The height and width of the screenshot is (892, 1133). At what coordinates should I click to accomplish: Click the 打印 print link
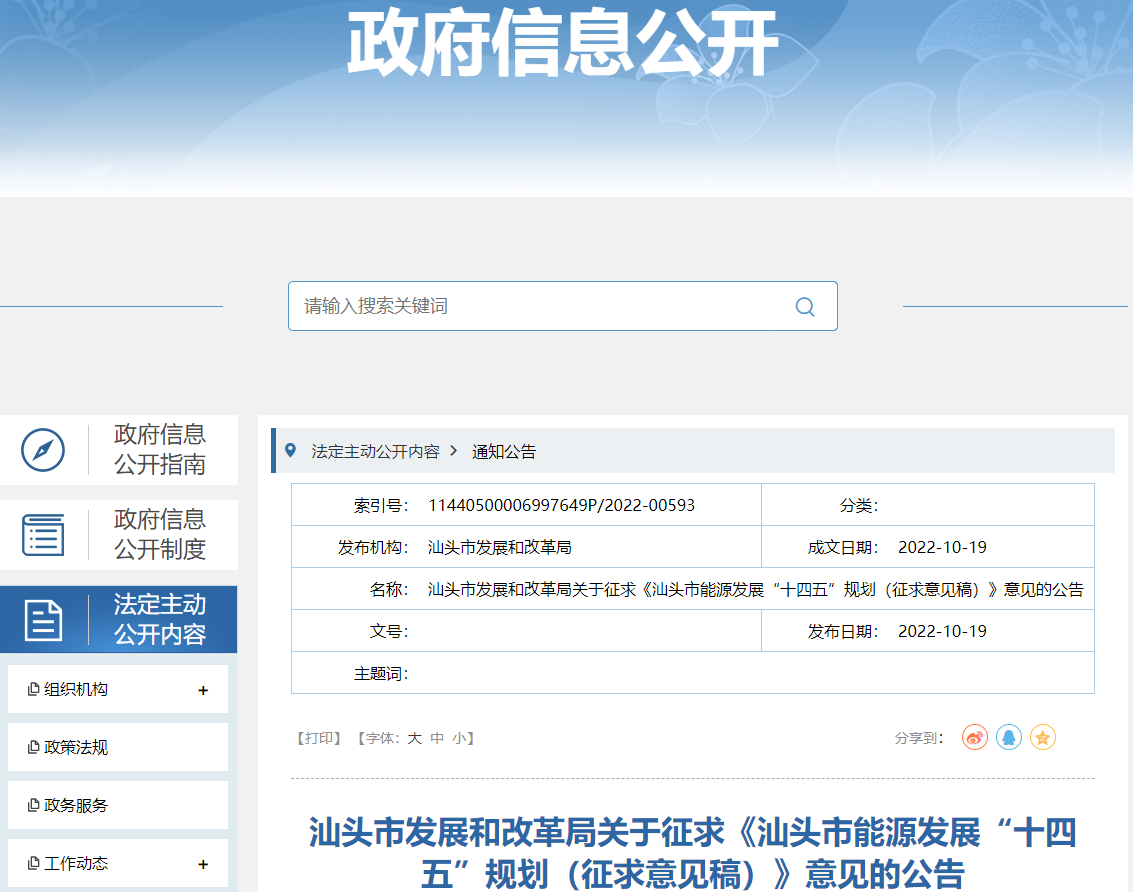319,739
